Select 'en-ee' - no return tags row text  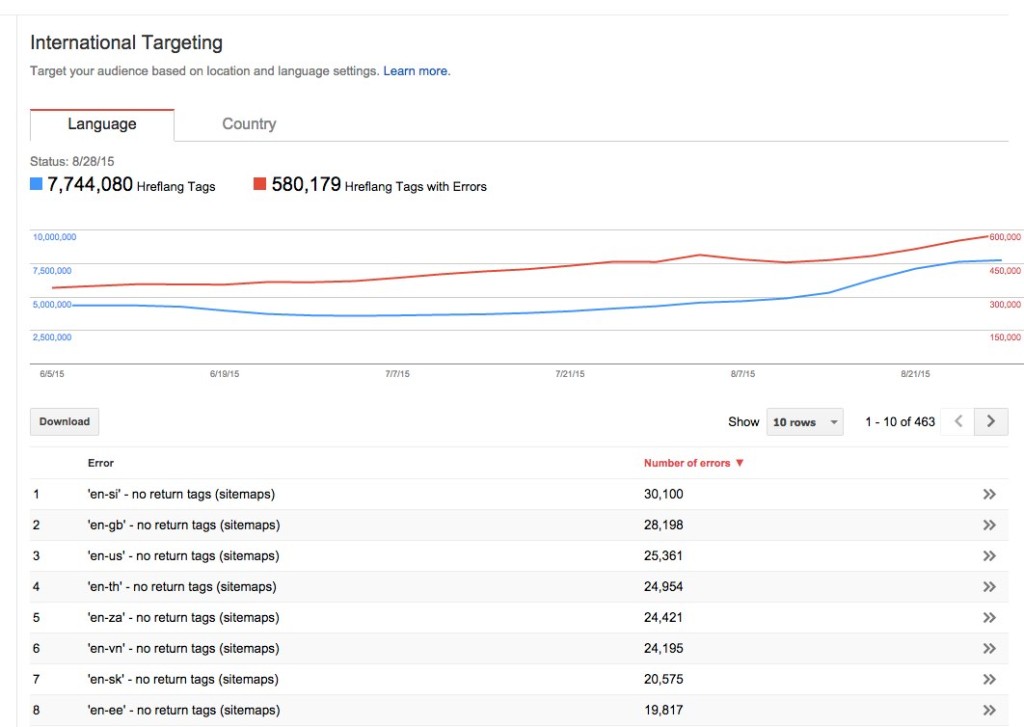(x=184, y=710)
